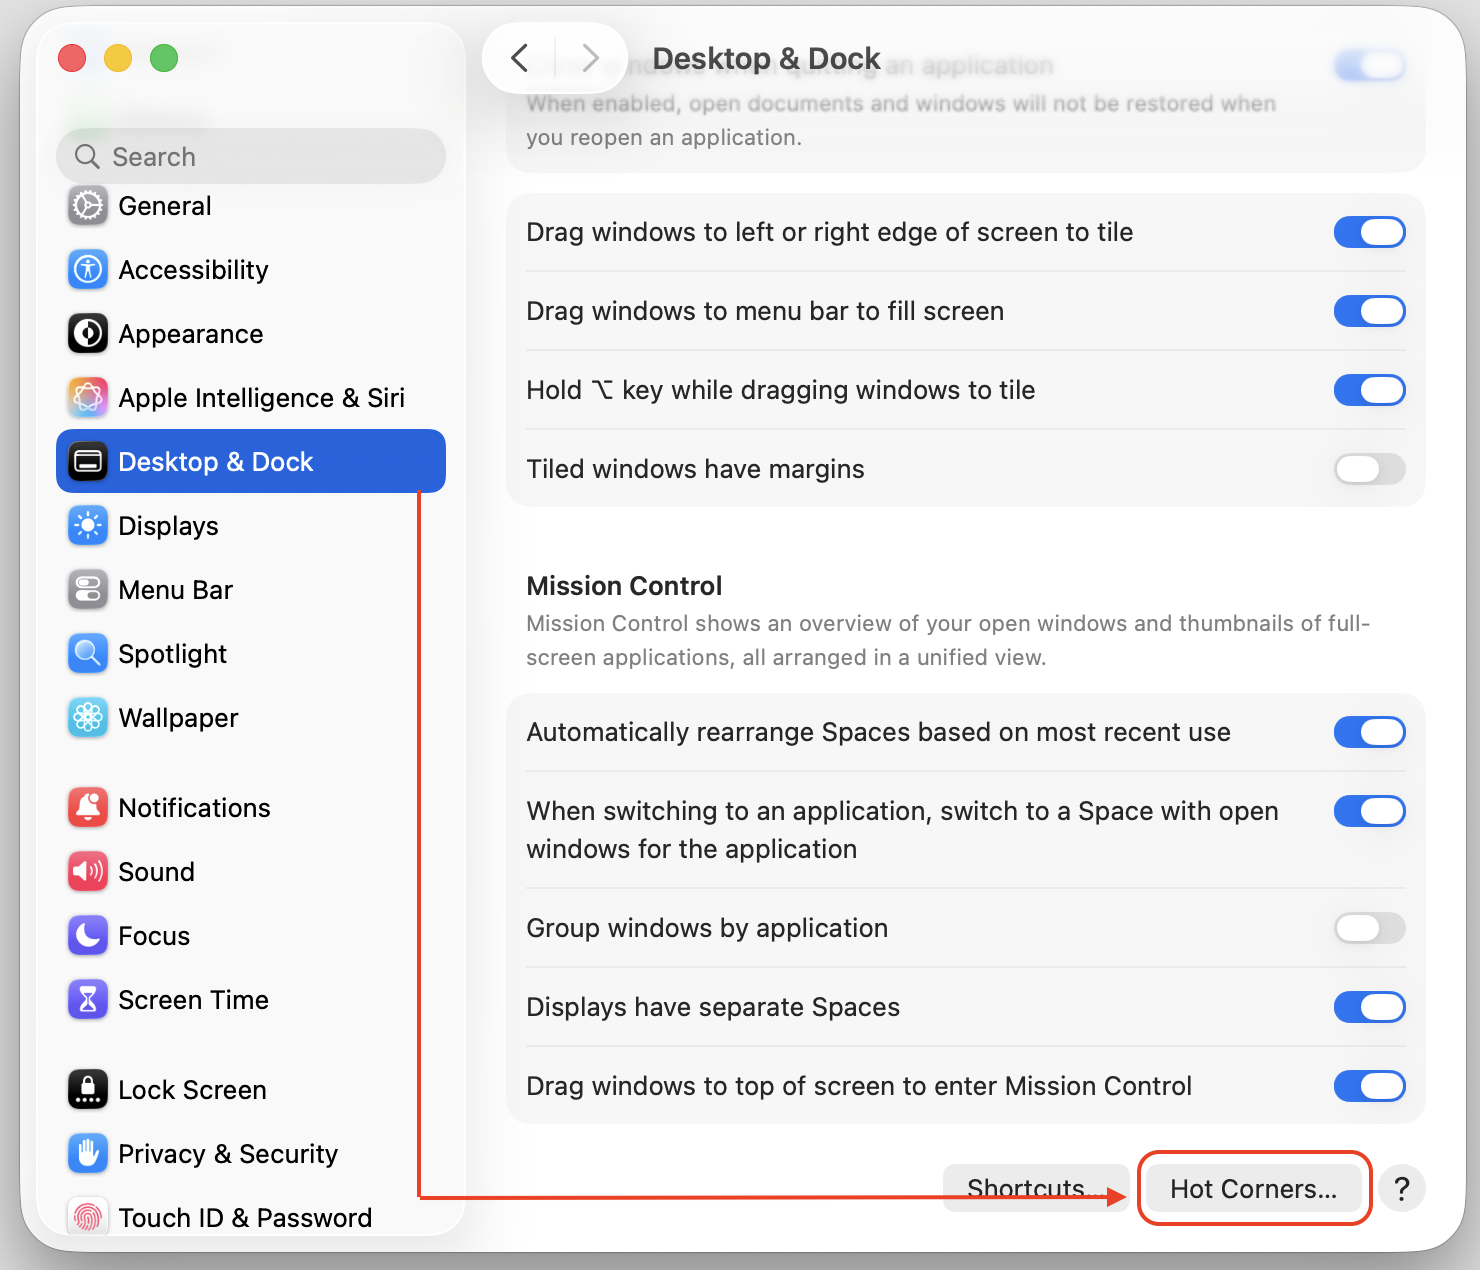
Task: Go back with the left chevron
Action: click(519, 58)
